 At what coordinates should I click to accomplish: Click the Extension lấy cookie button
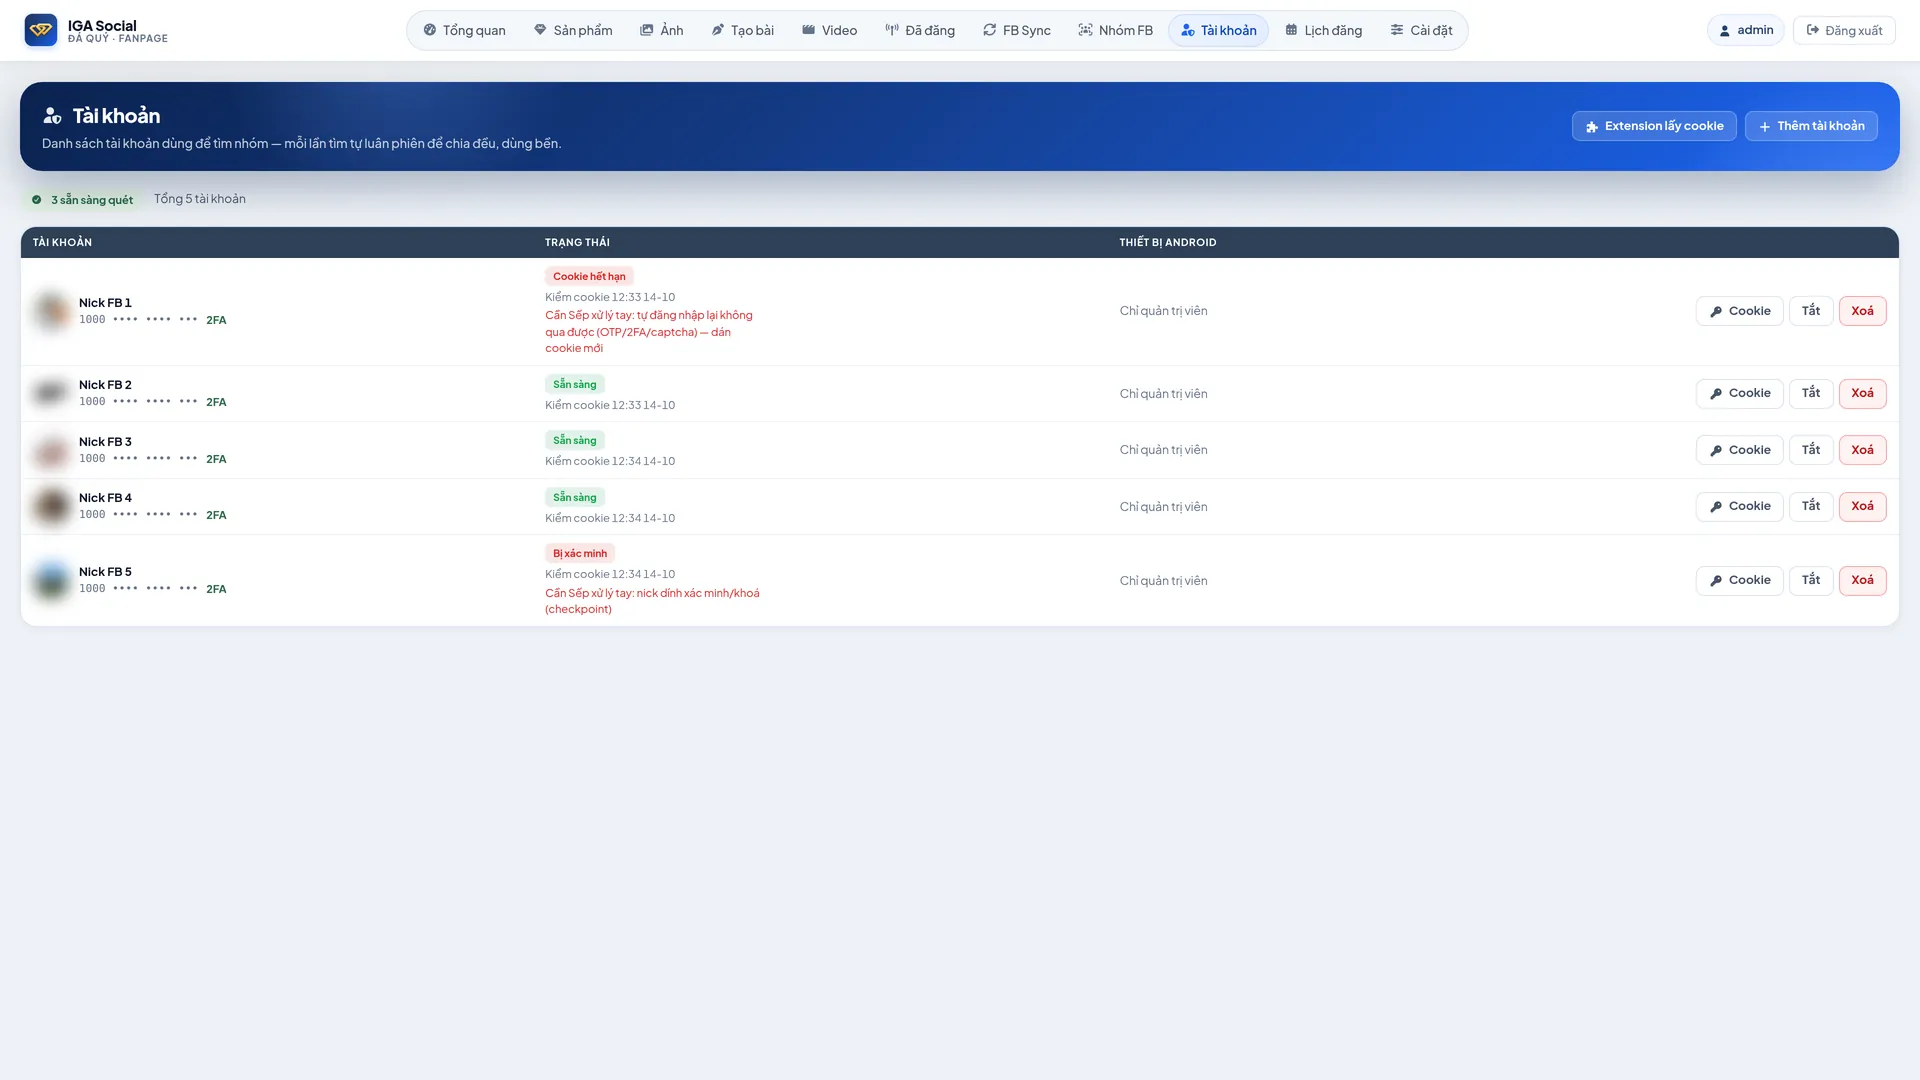point(1654,126)
